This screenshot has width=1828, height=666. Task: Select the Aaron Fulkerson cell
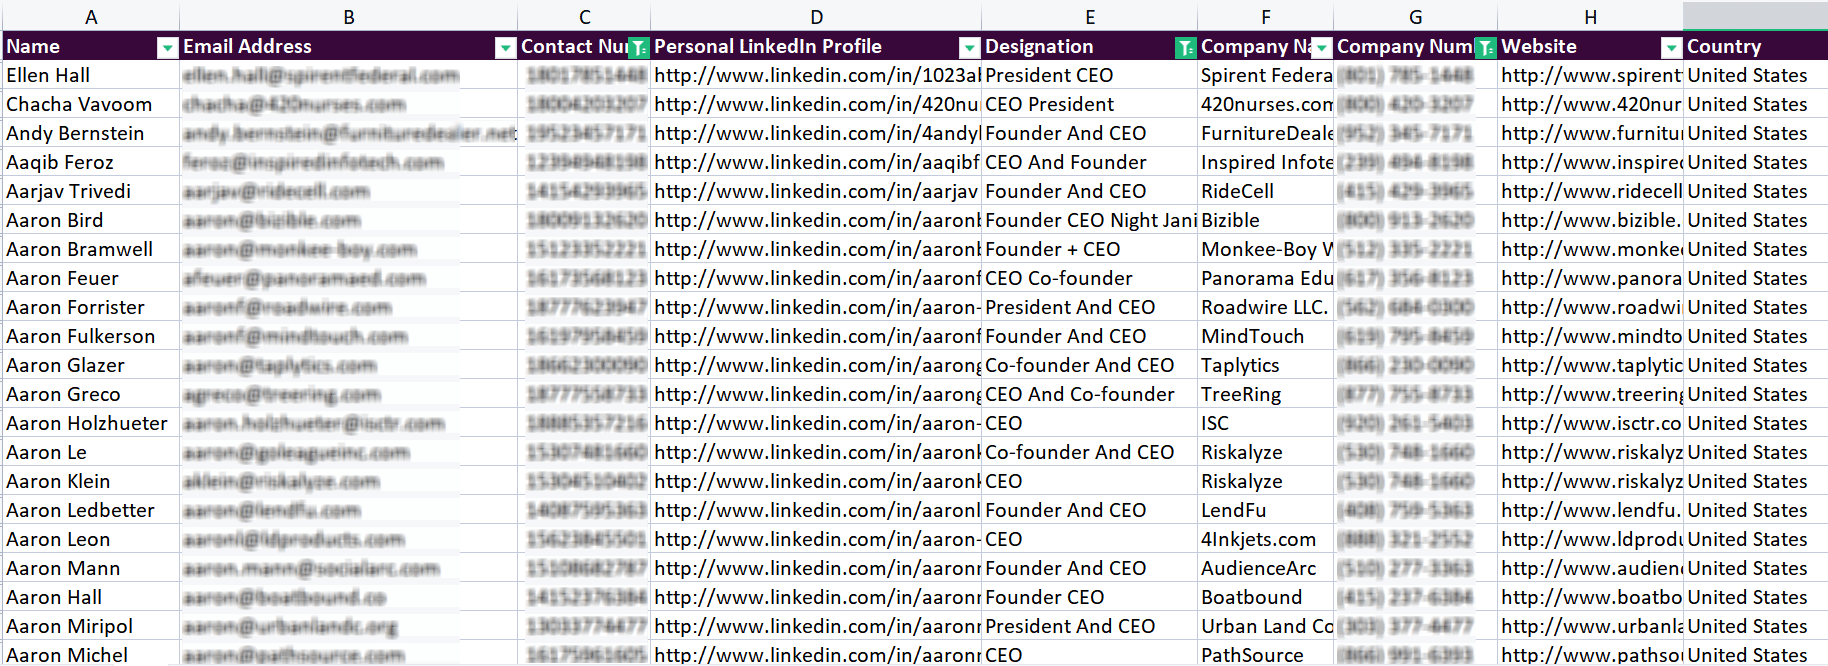click(91, 336)
